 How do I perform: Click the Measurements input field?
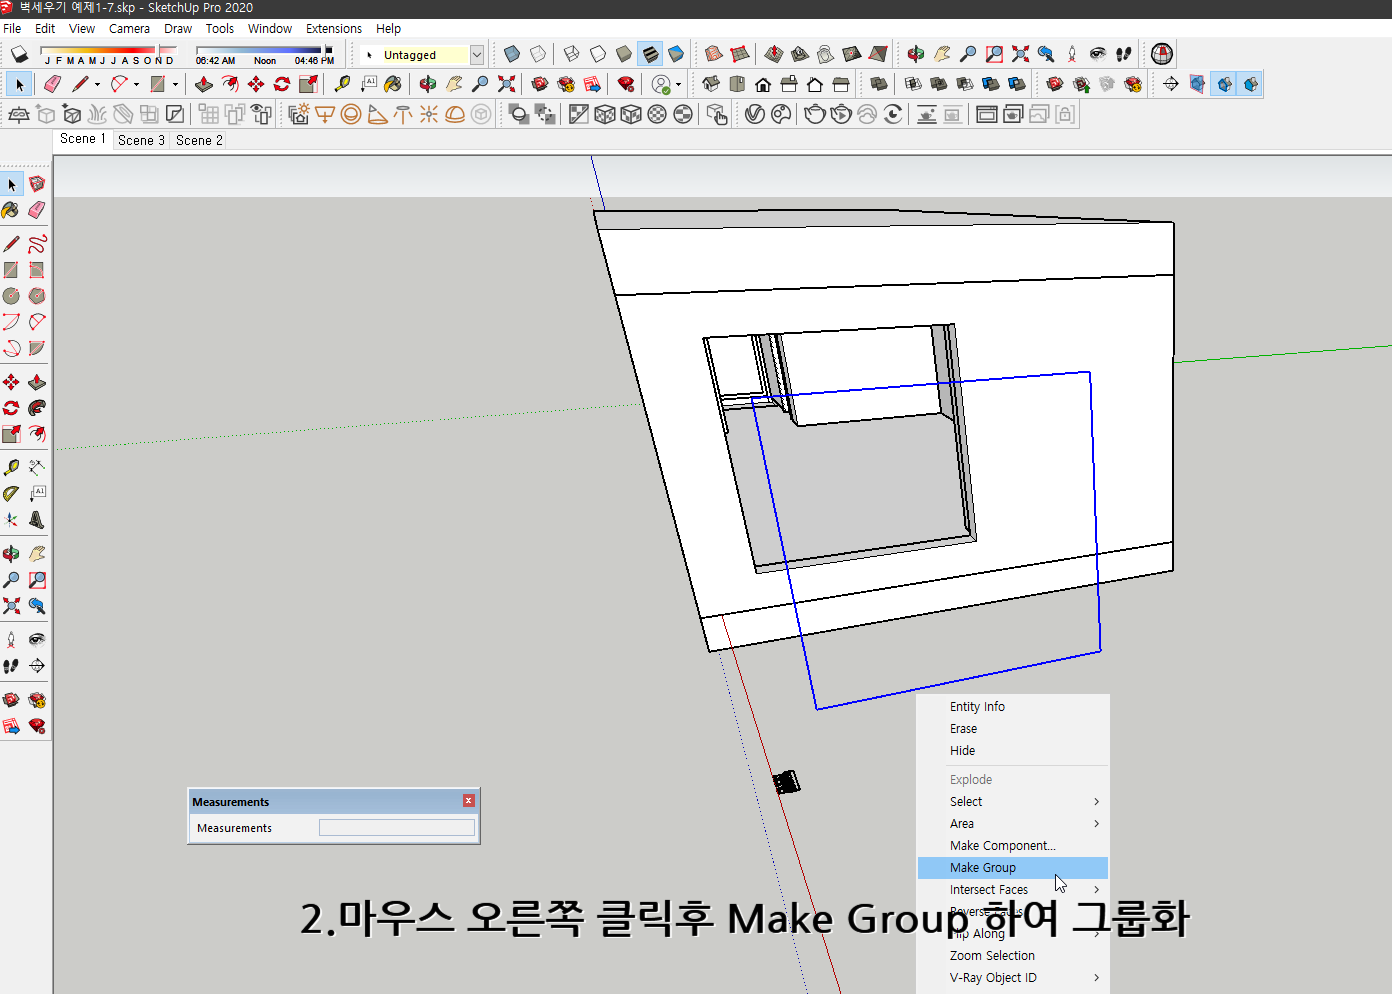(396, 827)
